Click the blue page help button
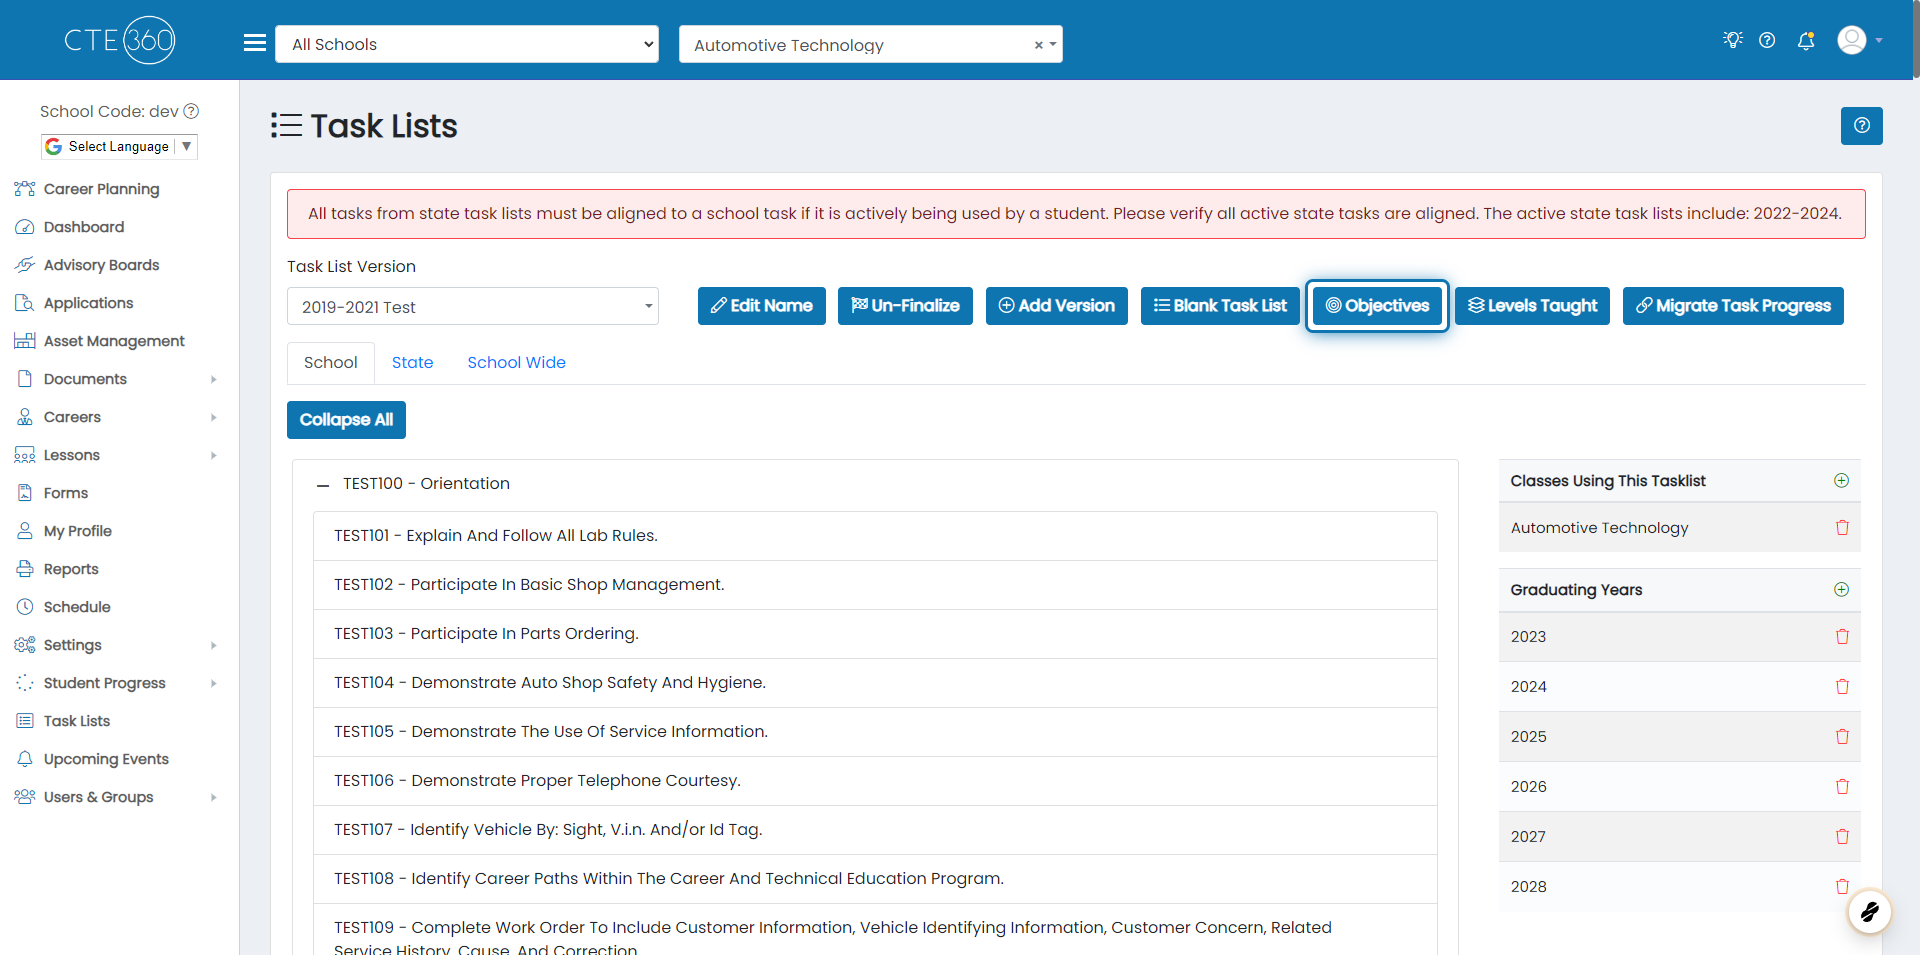The image size is (1920, 955). tap(1861, 126)
